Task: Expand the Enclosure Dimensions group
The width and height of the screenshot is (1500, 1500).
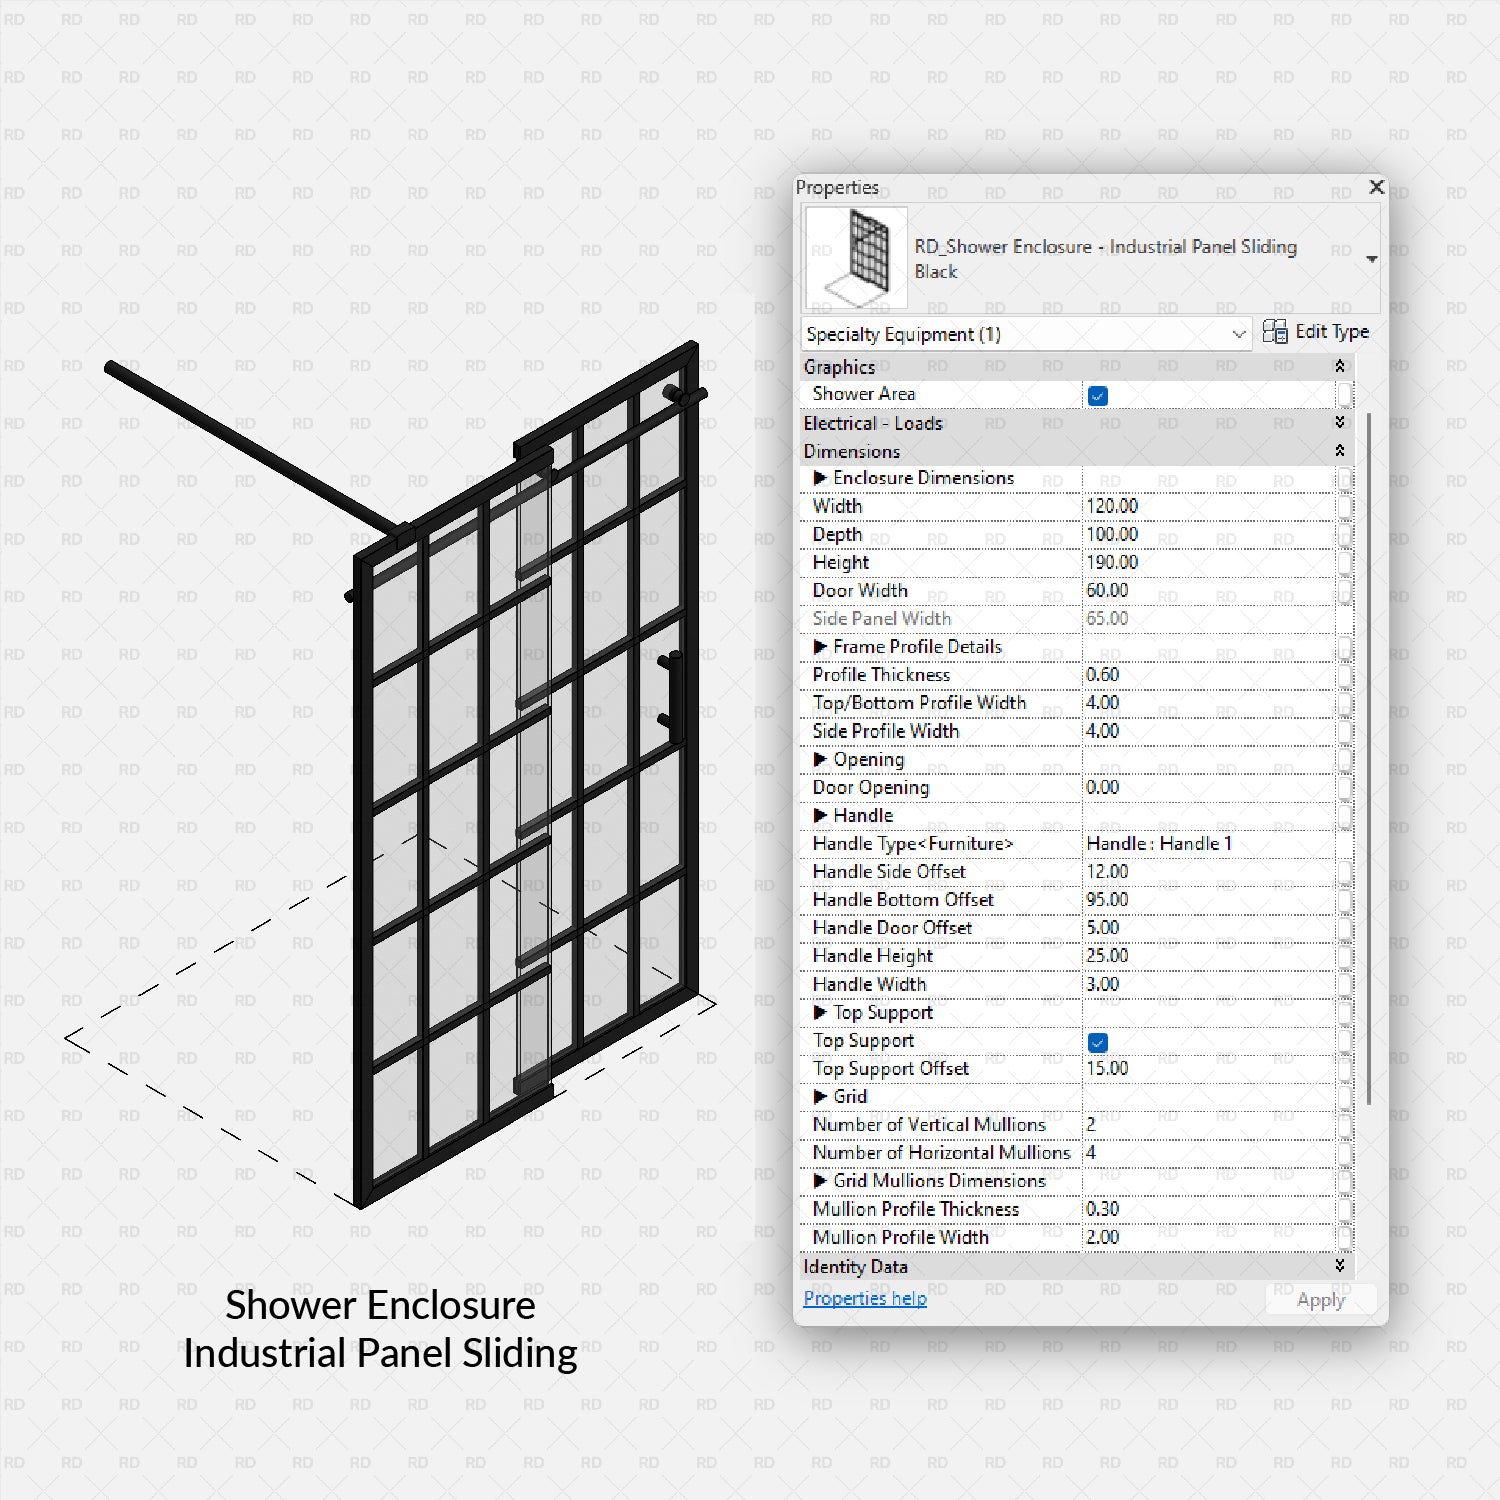Action: click(820, 478)
